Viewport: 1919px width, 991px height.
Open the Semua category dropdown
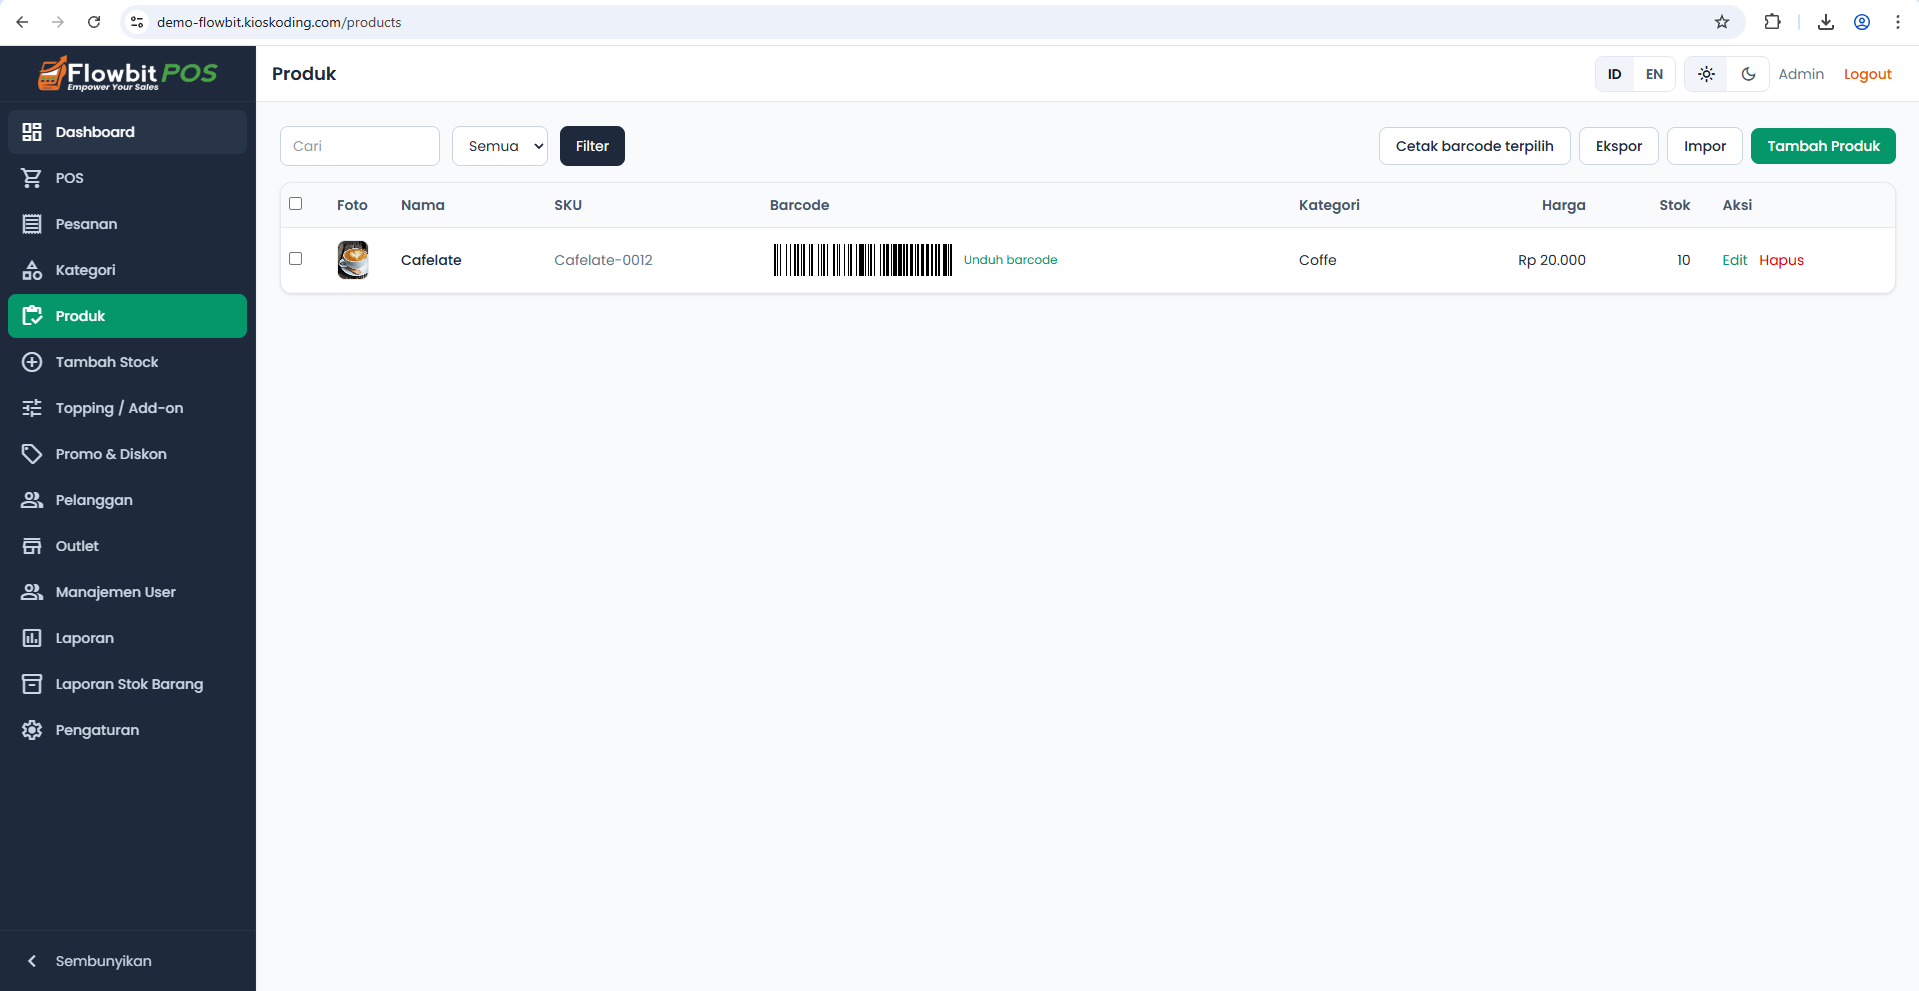click(x=499, y=145)
